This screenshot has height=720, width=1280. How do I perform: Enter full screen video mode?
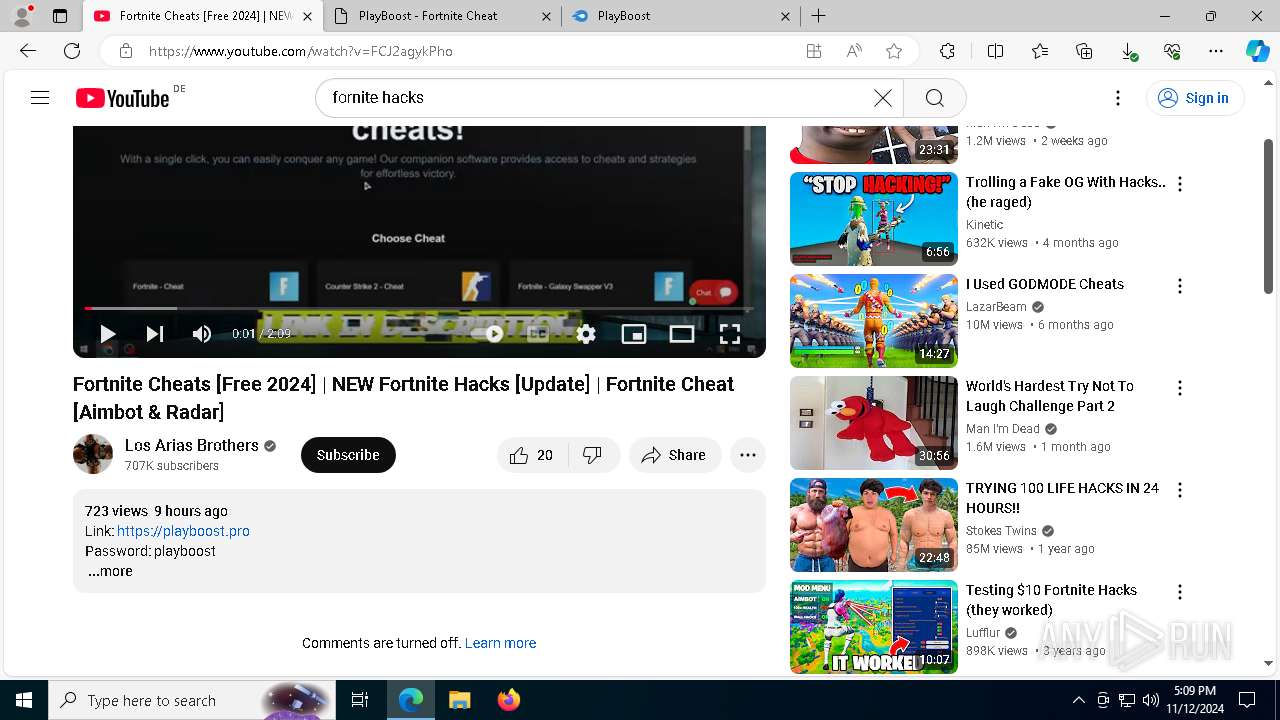pos(730,334)
